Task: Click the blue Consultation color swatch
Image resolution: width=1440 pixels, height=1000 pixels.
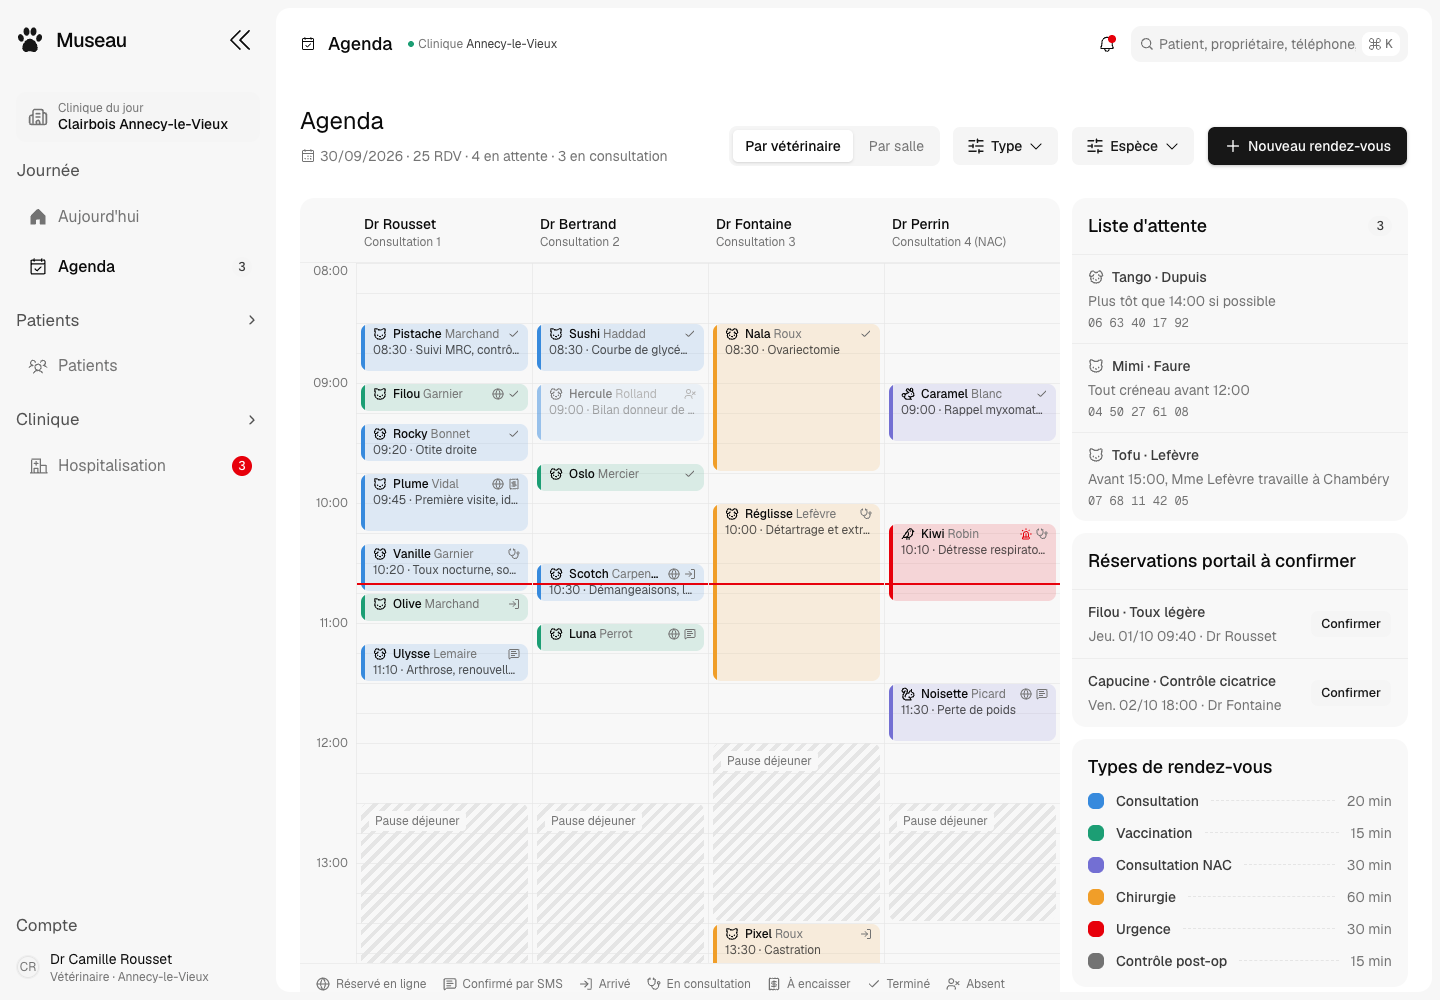Action: point(1096,801)
